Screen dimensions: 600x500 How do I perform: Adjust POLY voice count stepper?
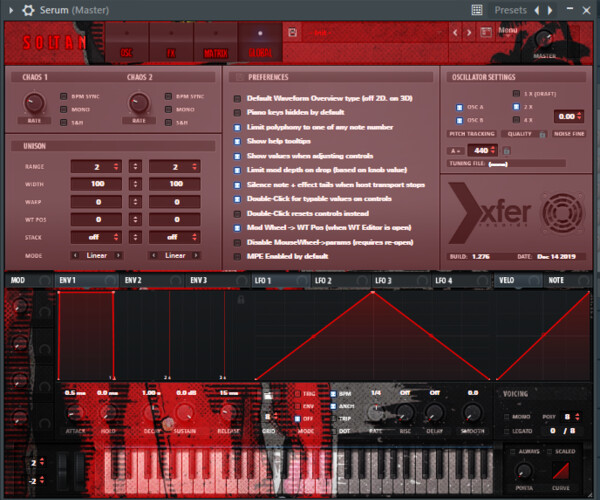(577, 417)
